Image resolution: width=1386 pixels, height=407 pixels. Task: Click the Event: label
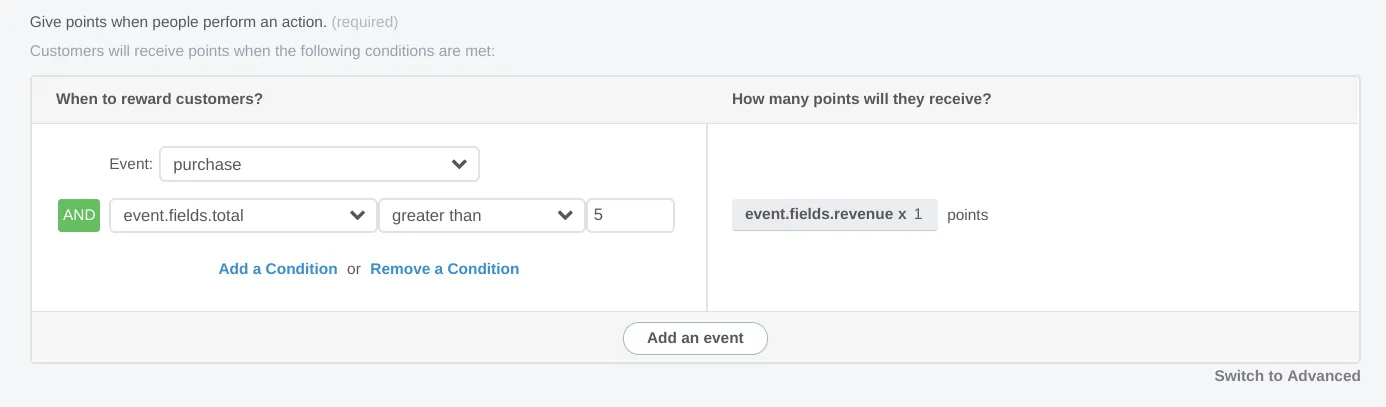click(131, 164)
